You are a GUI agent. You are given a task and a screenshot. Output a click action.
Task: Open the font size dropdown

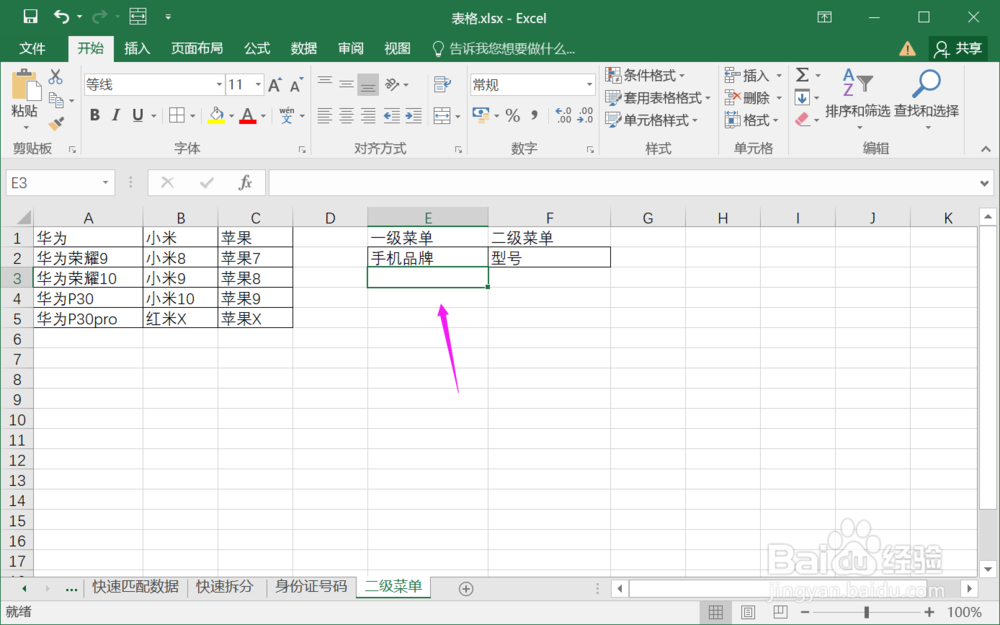(x=258, y=85)
